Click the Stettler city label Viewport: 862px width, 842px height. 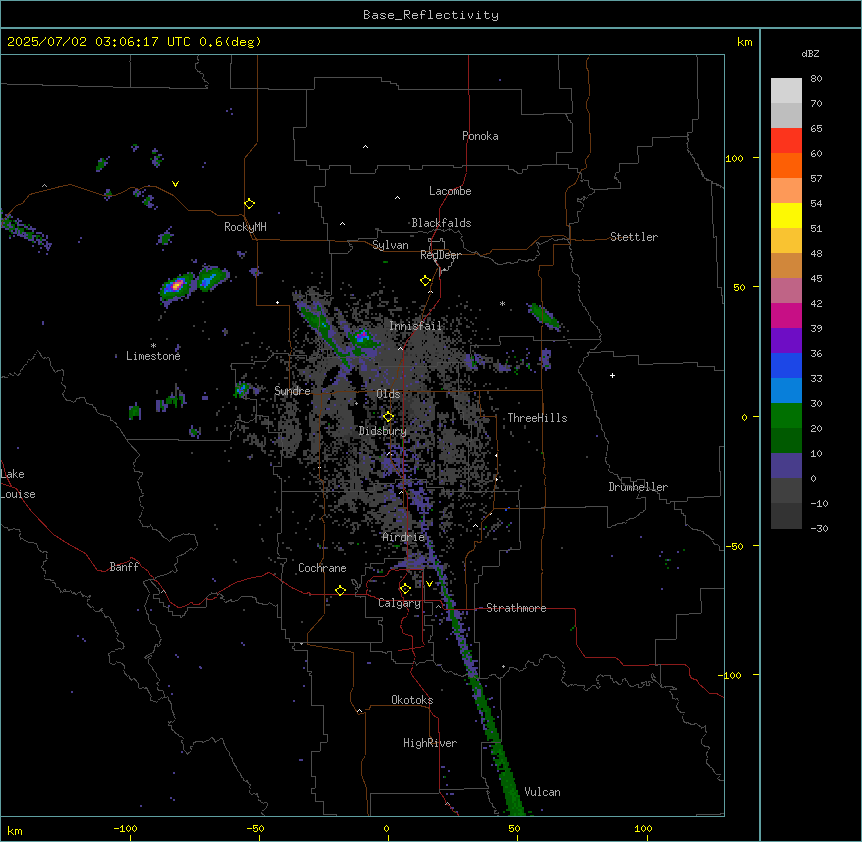click(634, 237)
